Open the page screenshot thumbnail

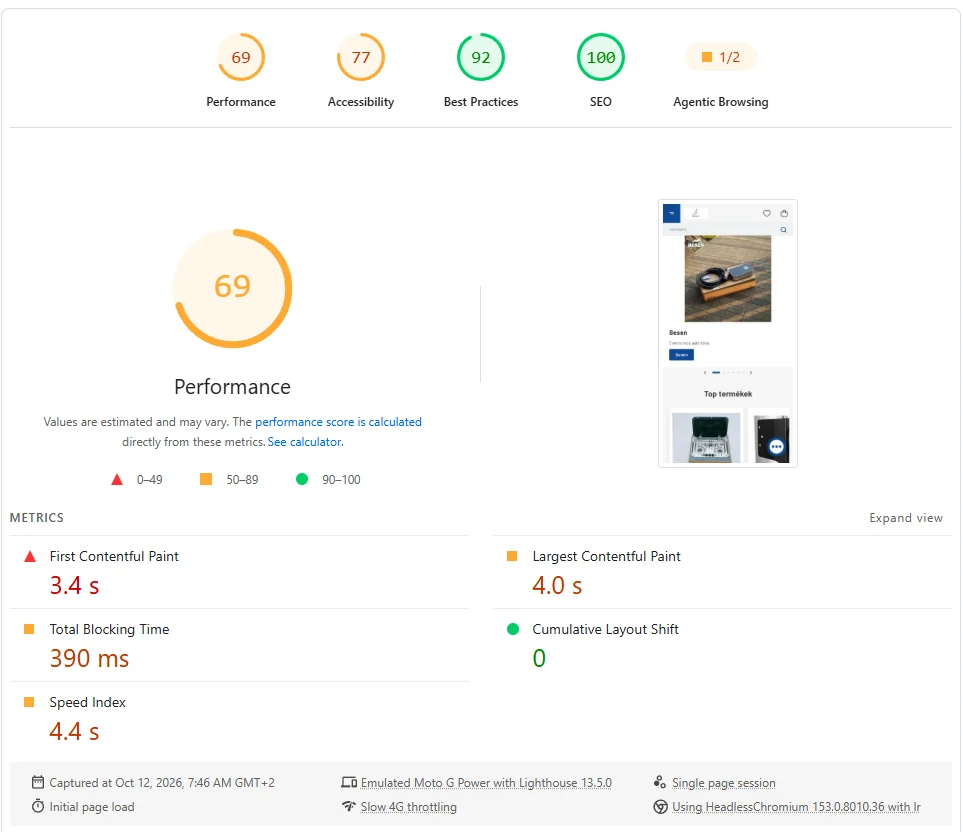pos(728,333)
